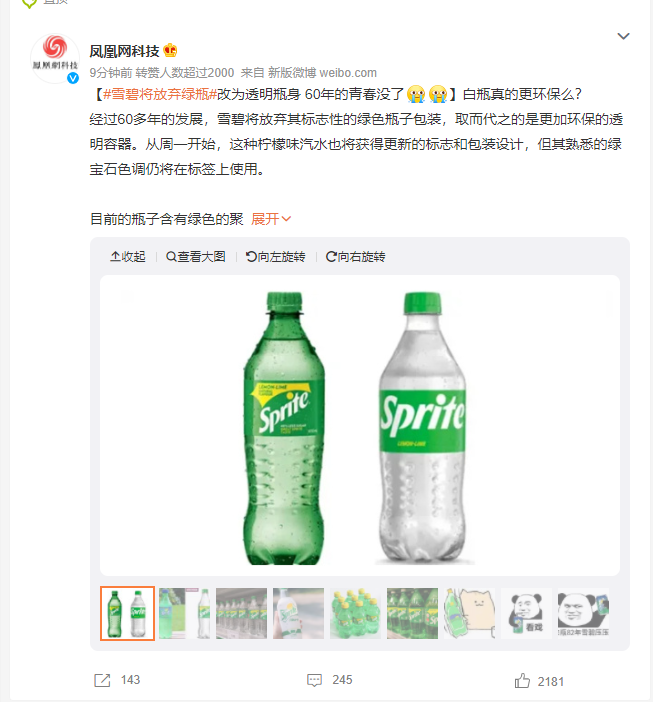Click the blue verified badge icon
653x702 pixels.
point(73,78)
